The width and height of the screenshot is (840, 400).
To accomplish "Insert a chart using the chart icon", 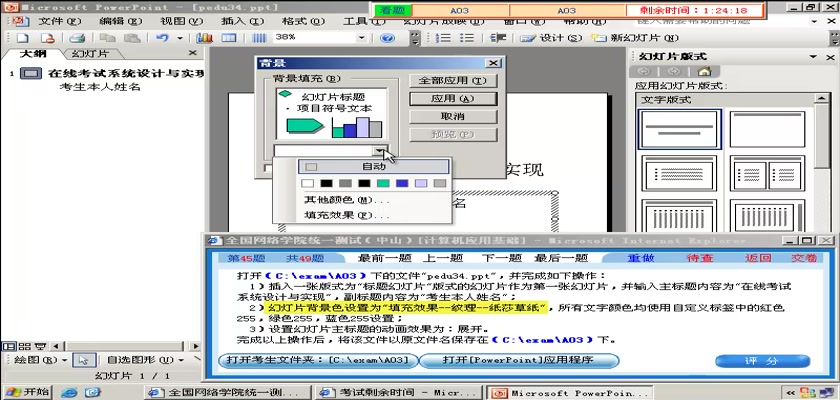I will click(x=205, y=38).
